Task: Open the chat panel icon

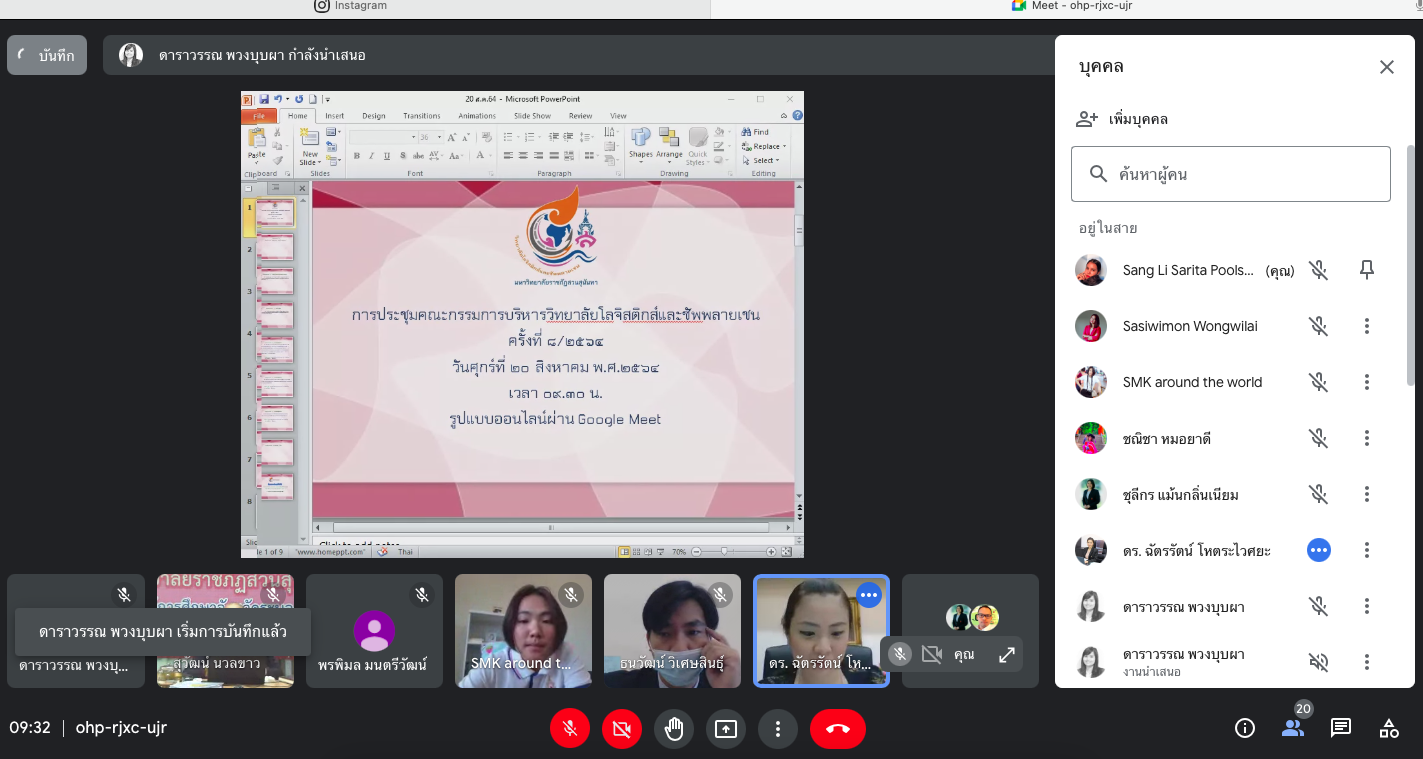Action: (x=1341, y=728)
